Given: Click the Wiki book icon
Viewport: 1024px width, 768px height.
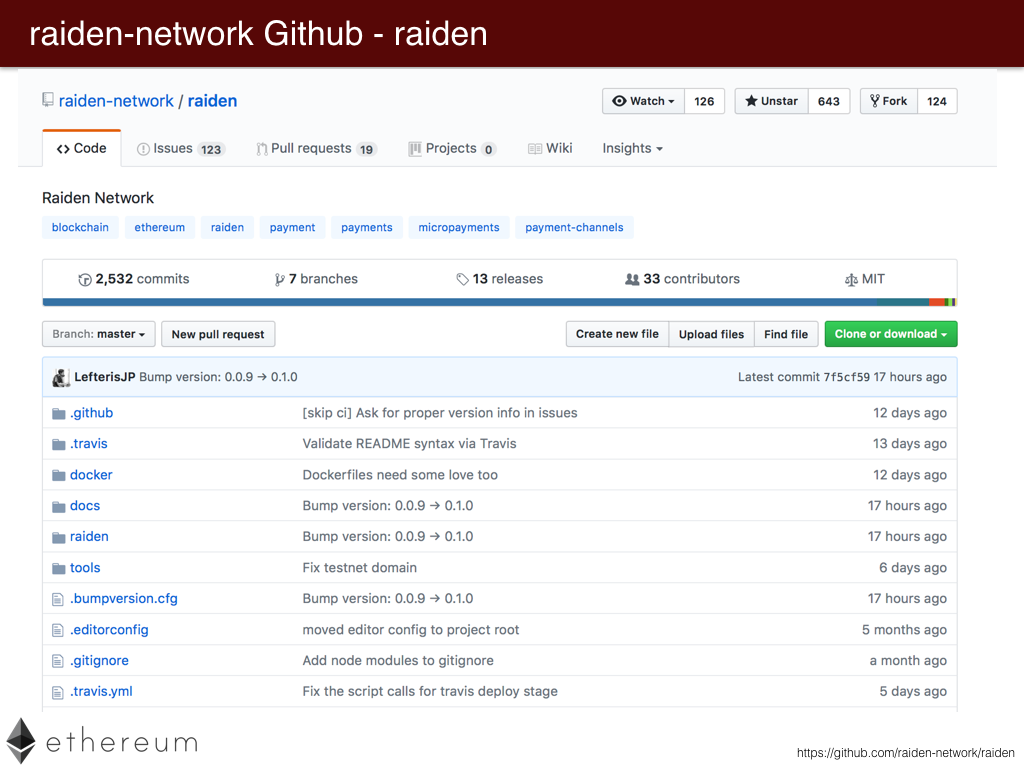Looking at the screenshot, I should (535, 149).
